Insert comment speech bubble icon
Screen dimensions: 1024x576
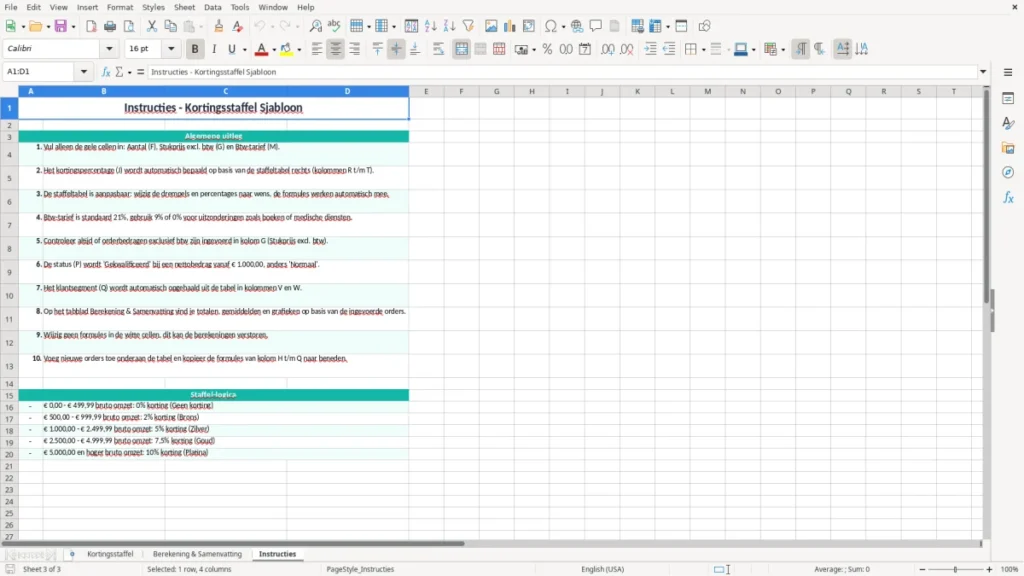pyautogui.click(x=596, y=26)
